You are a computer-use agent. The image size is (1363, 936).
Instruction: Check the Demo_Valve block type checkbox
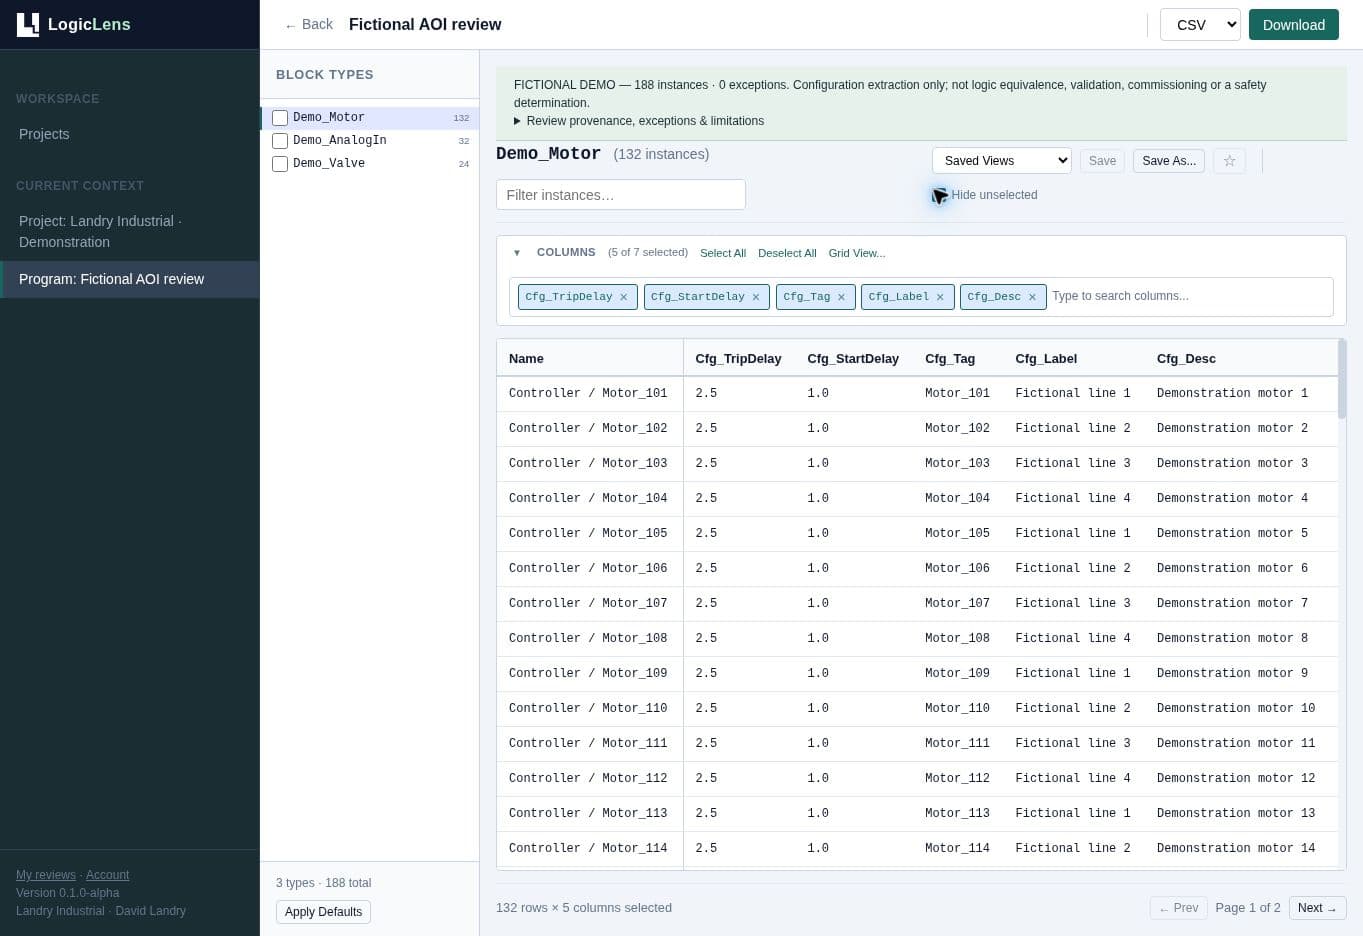coord(280,164)
